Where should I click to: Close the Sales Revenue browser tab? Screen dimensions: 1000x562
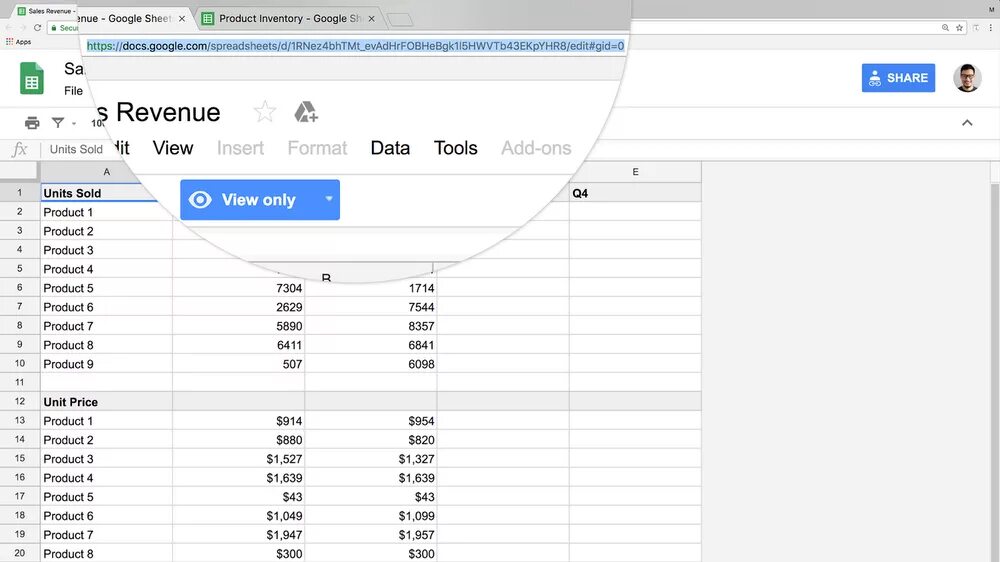[x=182, y=18]
